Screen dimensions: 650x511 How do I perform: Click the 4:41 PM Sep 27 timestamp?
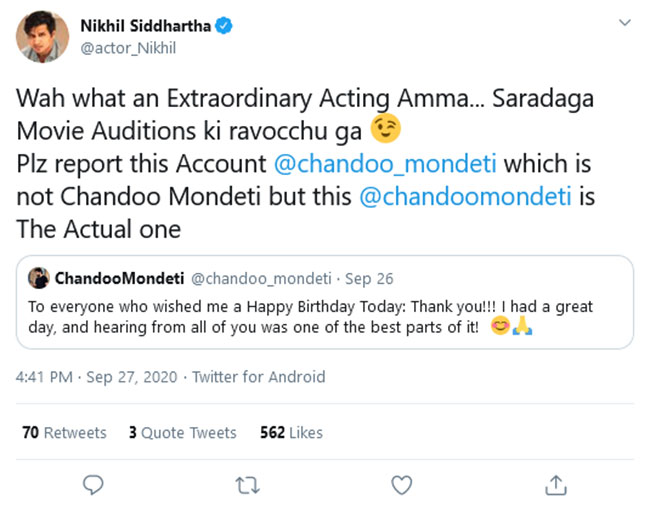click(96, 376)
